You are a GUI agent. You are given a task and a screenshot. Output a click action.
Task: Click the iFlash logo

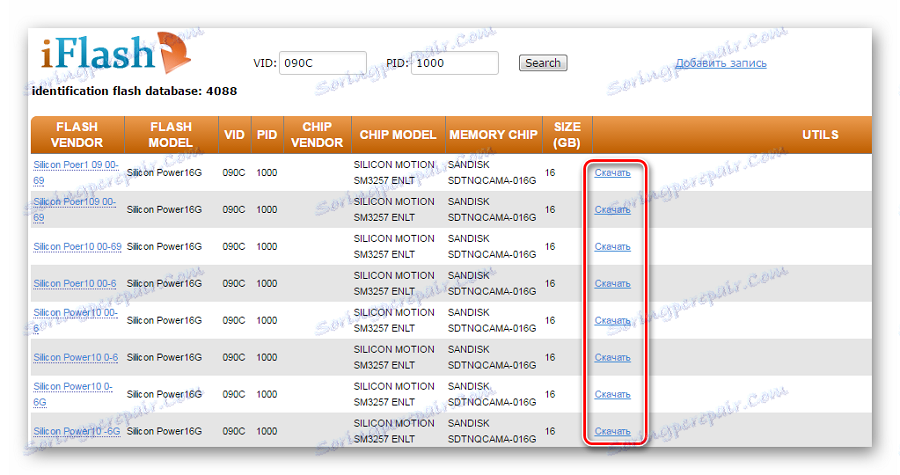click(x=115, y=53)
